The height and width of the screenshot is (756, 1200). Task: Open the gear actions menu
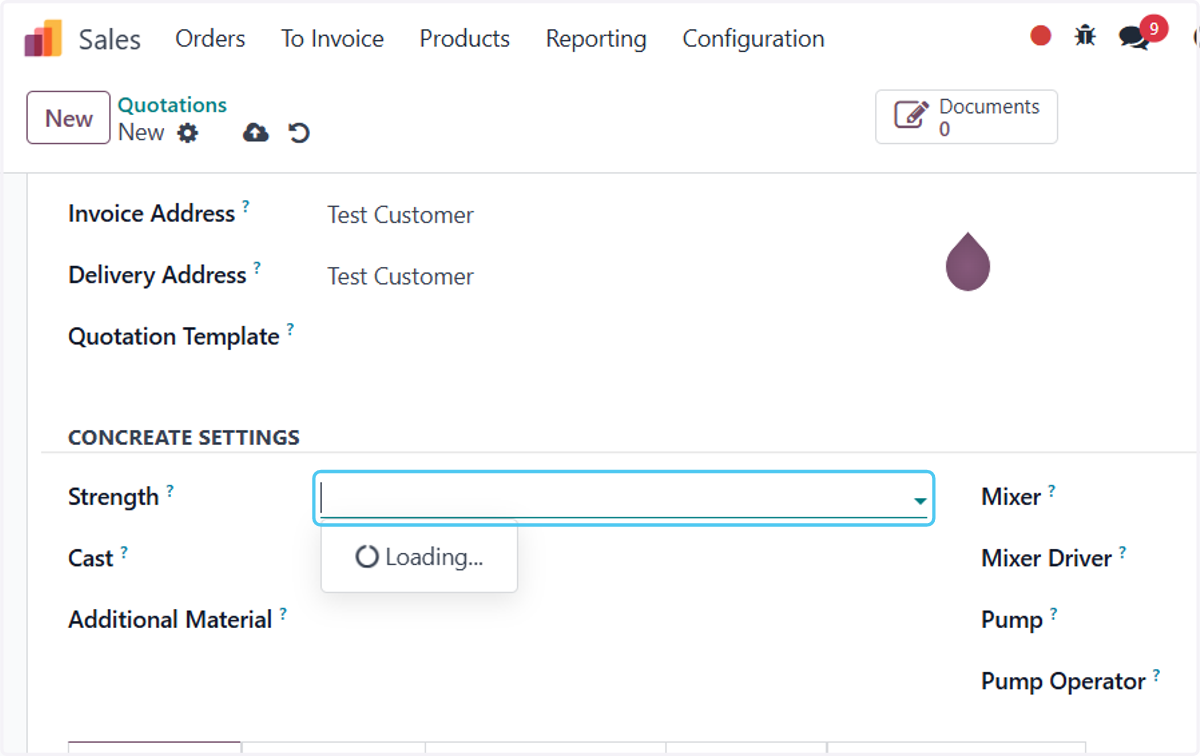click(x=188, y=133)
